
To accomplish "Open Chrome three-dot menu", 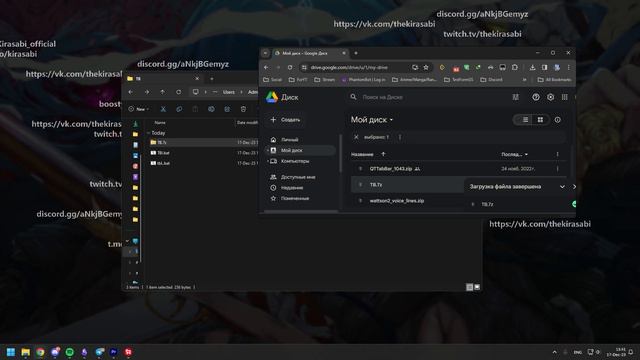I will point(569,67).
